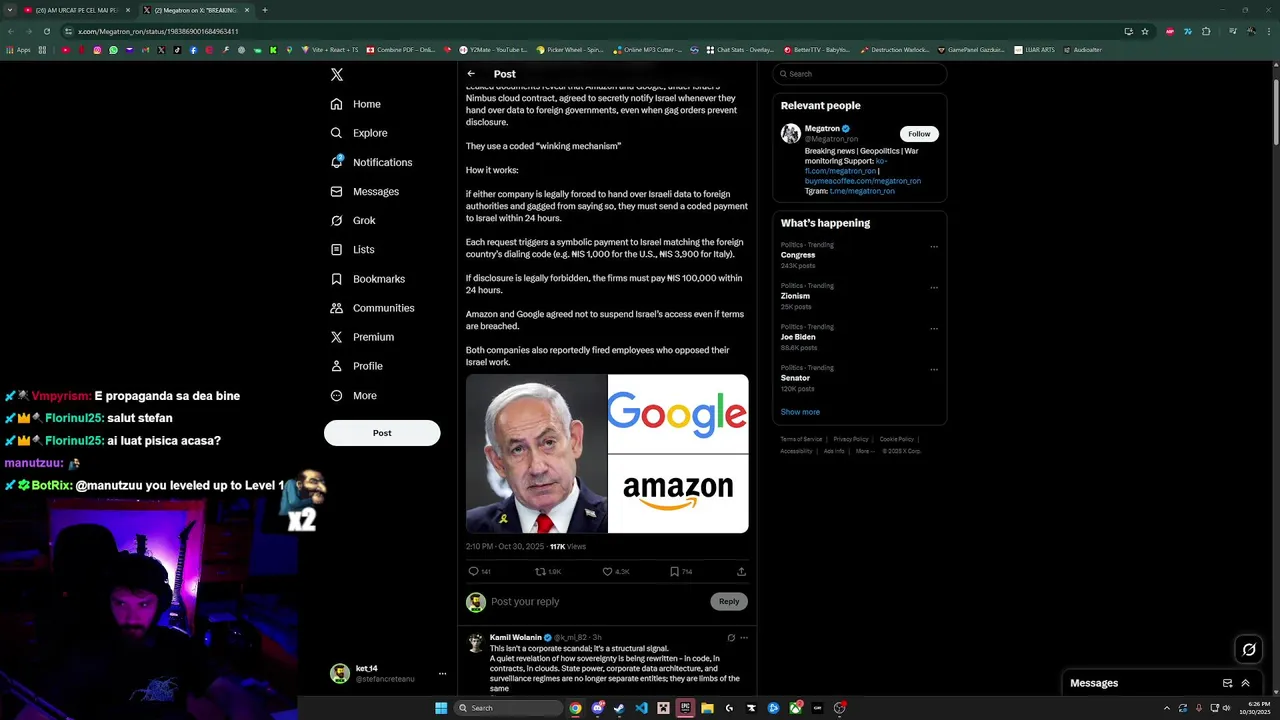Viewport: 1280px width, 720px height.
Task: Click the browser address bar URL
Action: [158, 31]
